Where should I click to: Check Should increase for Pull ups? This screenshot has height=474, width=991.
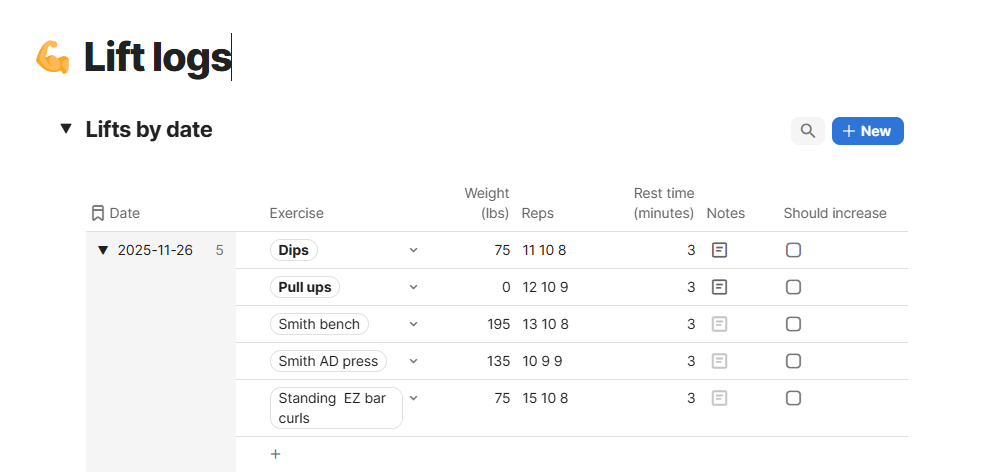[x=793, y=287]
